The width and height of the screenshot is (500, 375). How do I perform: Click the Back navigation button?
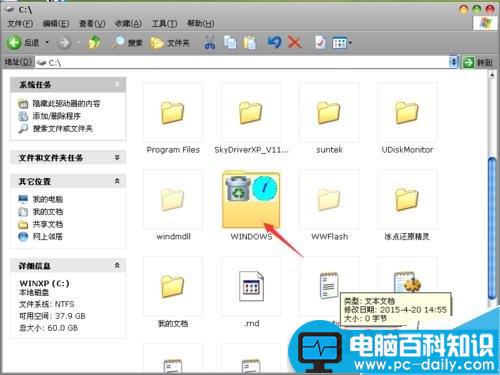[23, 43]
